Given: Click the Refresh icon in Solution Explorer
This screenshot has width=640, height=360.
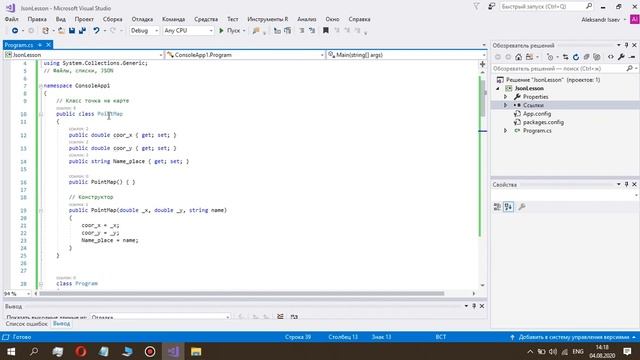Looking at the screenshot, I should pos(576,57).
